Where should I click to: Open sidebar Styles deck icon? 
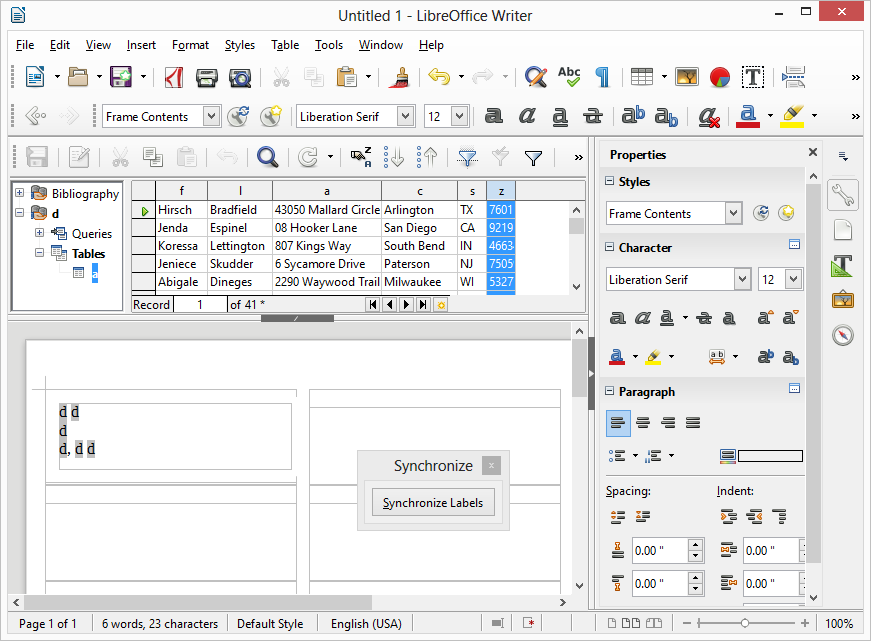[843, 266]
